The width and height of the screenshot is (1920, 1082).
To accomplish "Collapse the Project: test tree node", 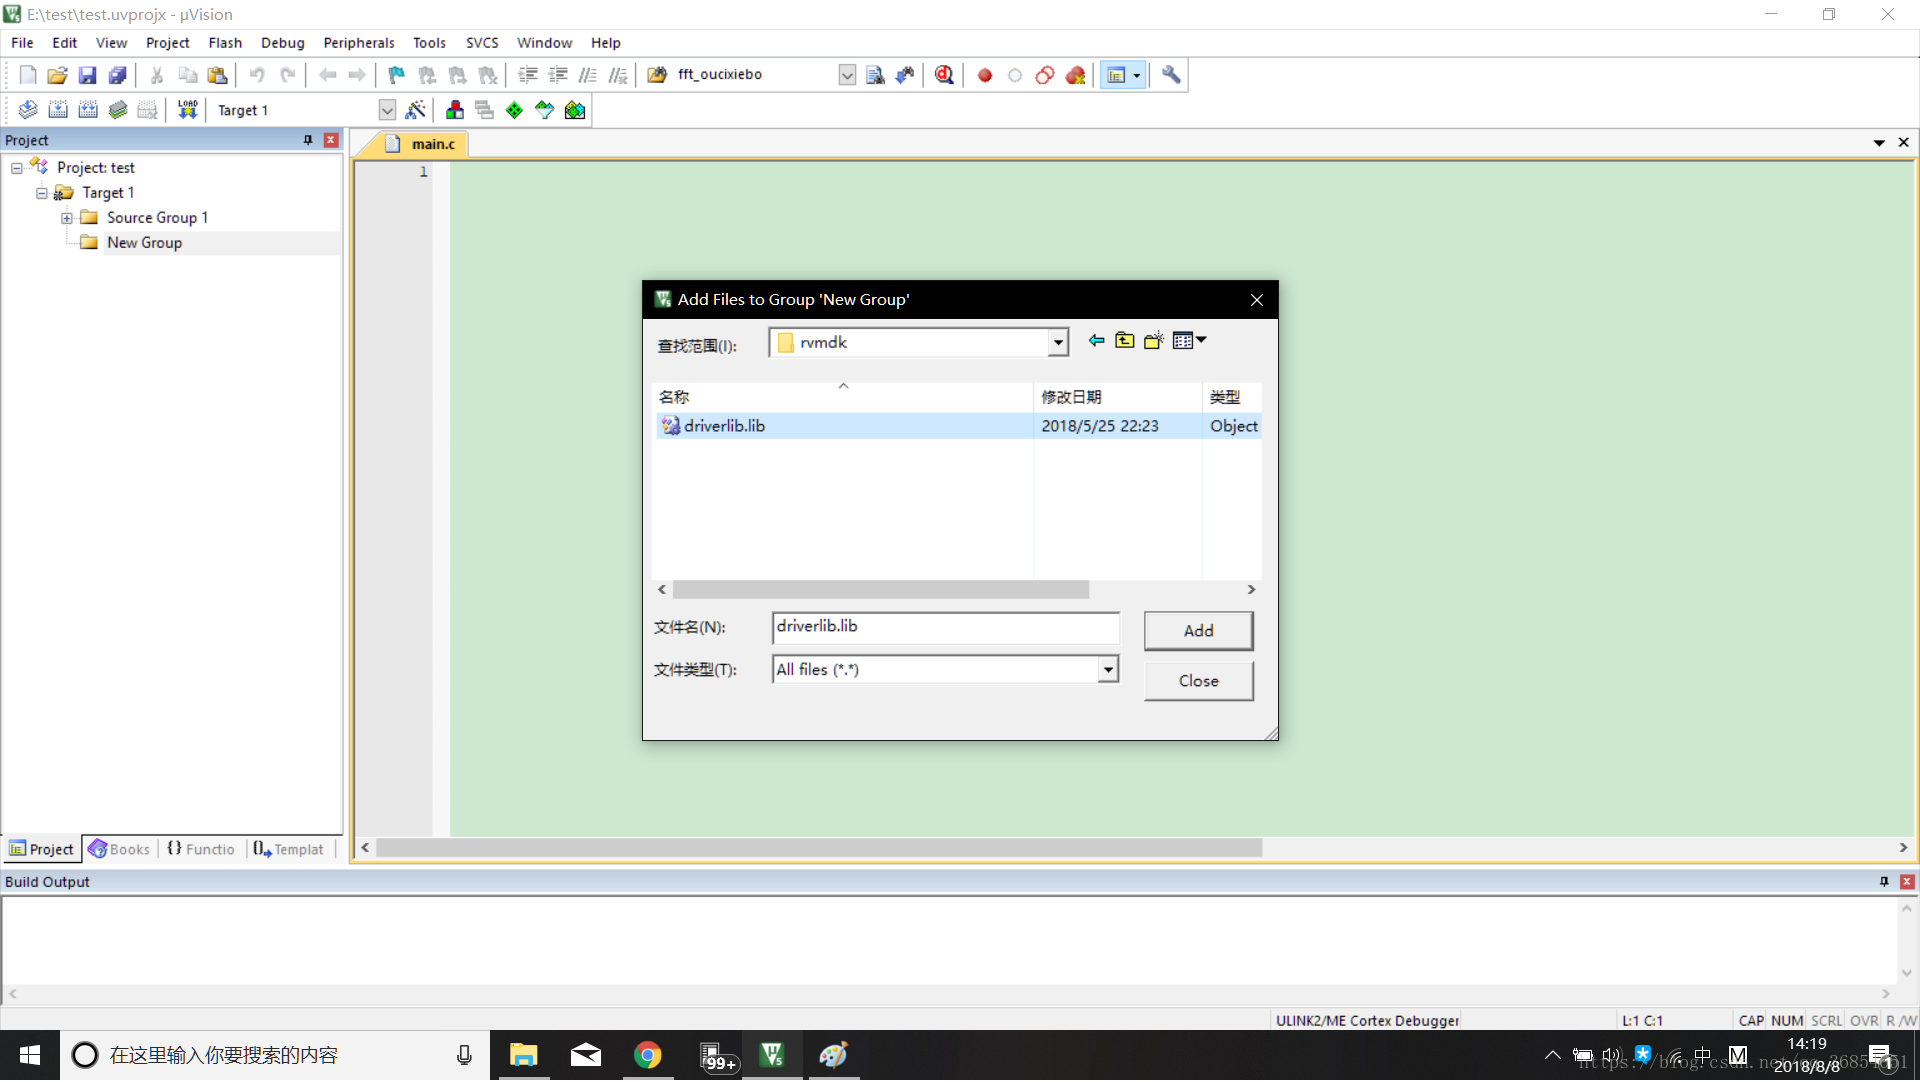I will pyautogui.click(x=17, y=168).
